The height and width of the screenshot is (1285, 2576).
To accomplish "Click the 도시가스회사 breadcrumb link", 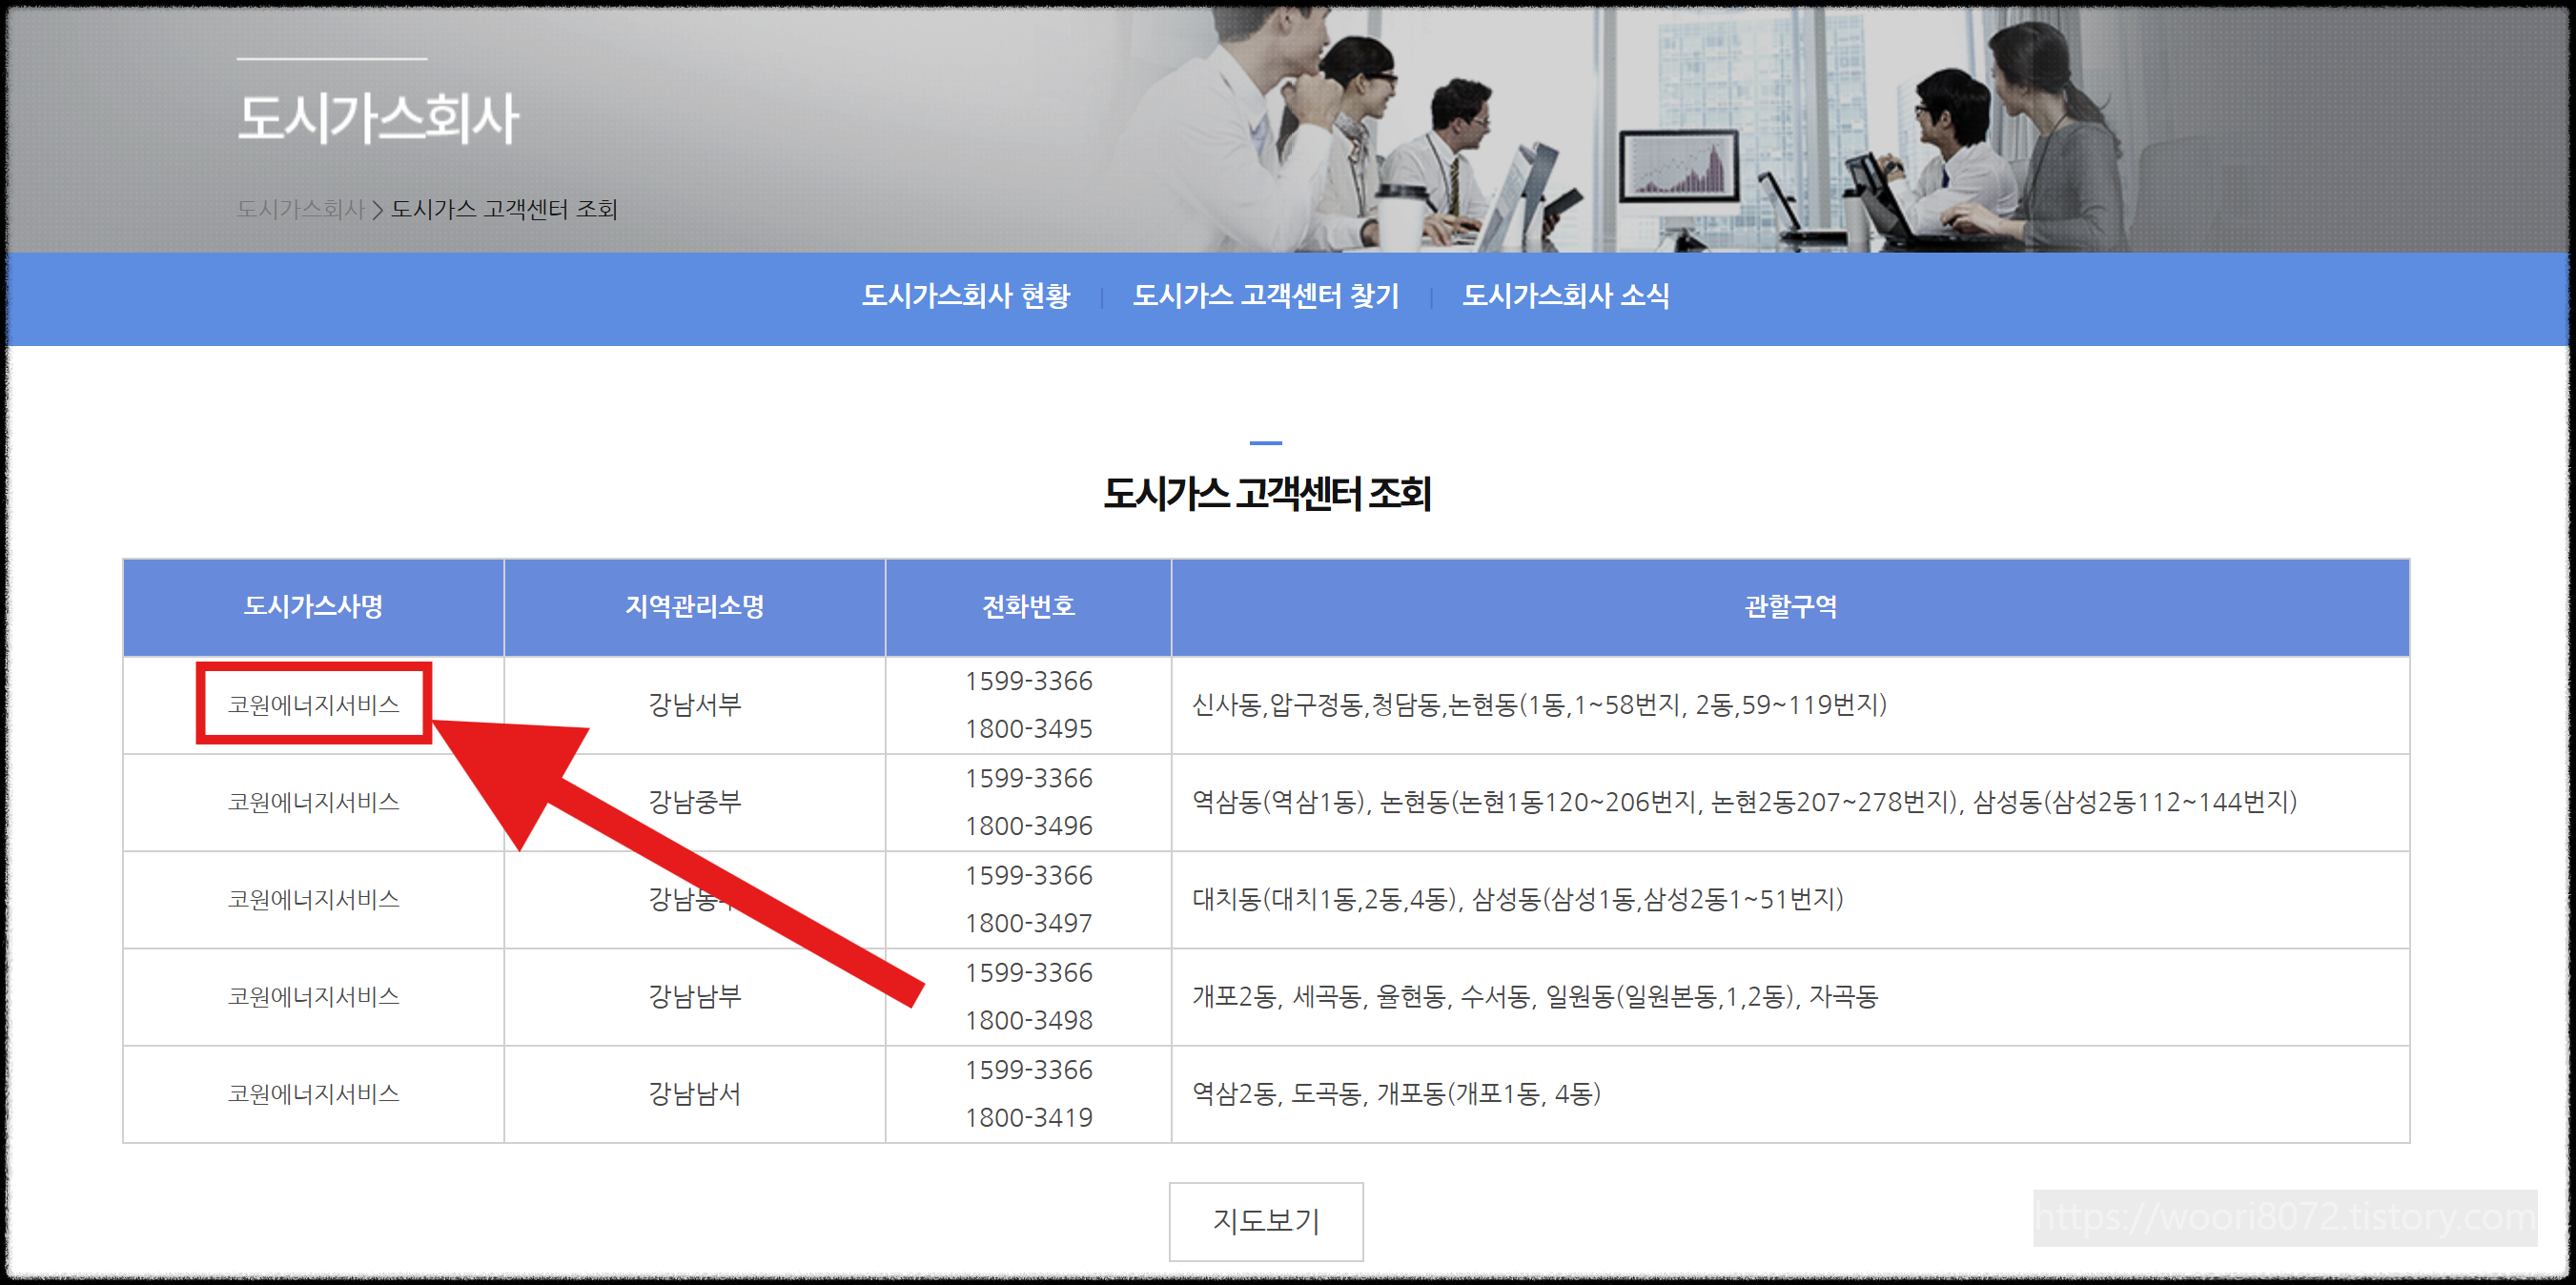I will tap(300, 210).
